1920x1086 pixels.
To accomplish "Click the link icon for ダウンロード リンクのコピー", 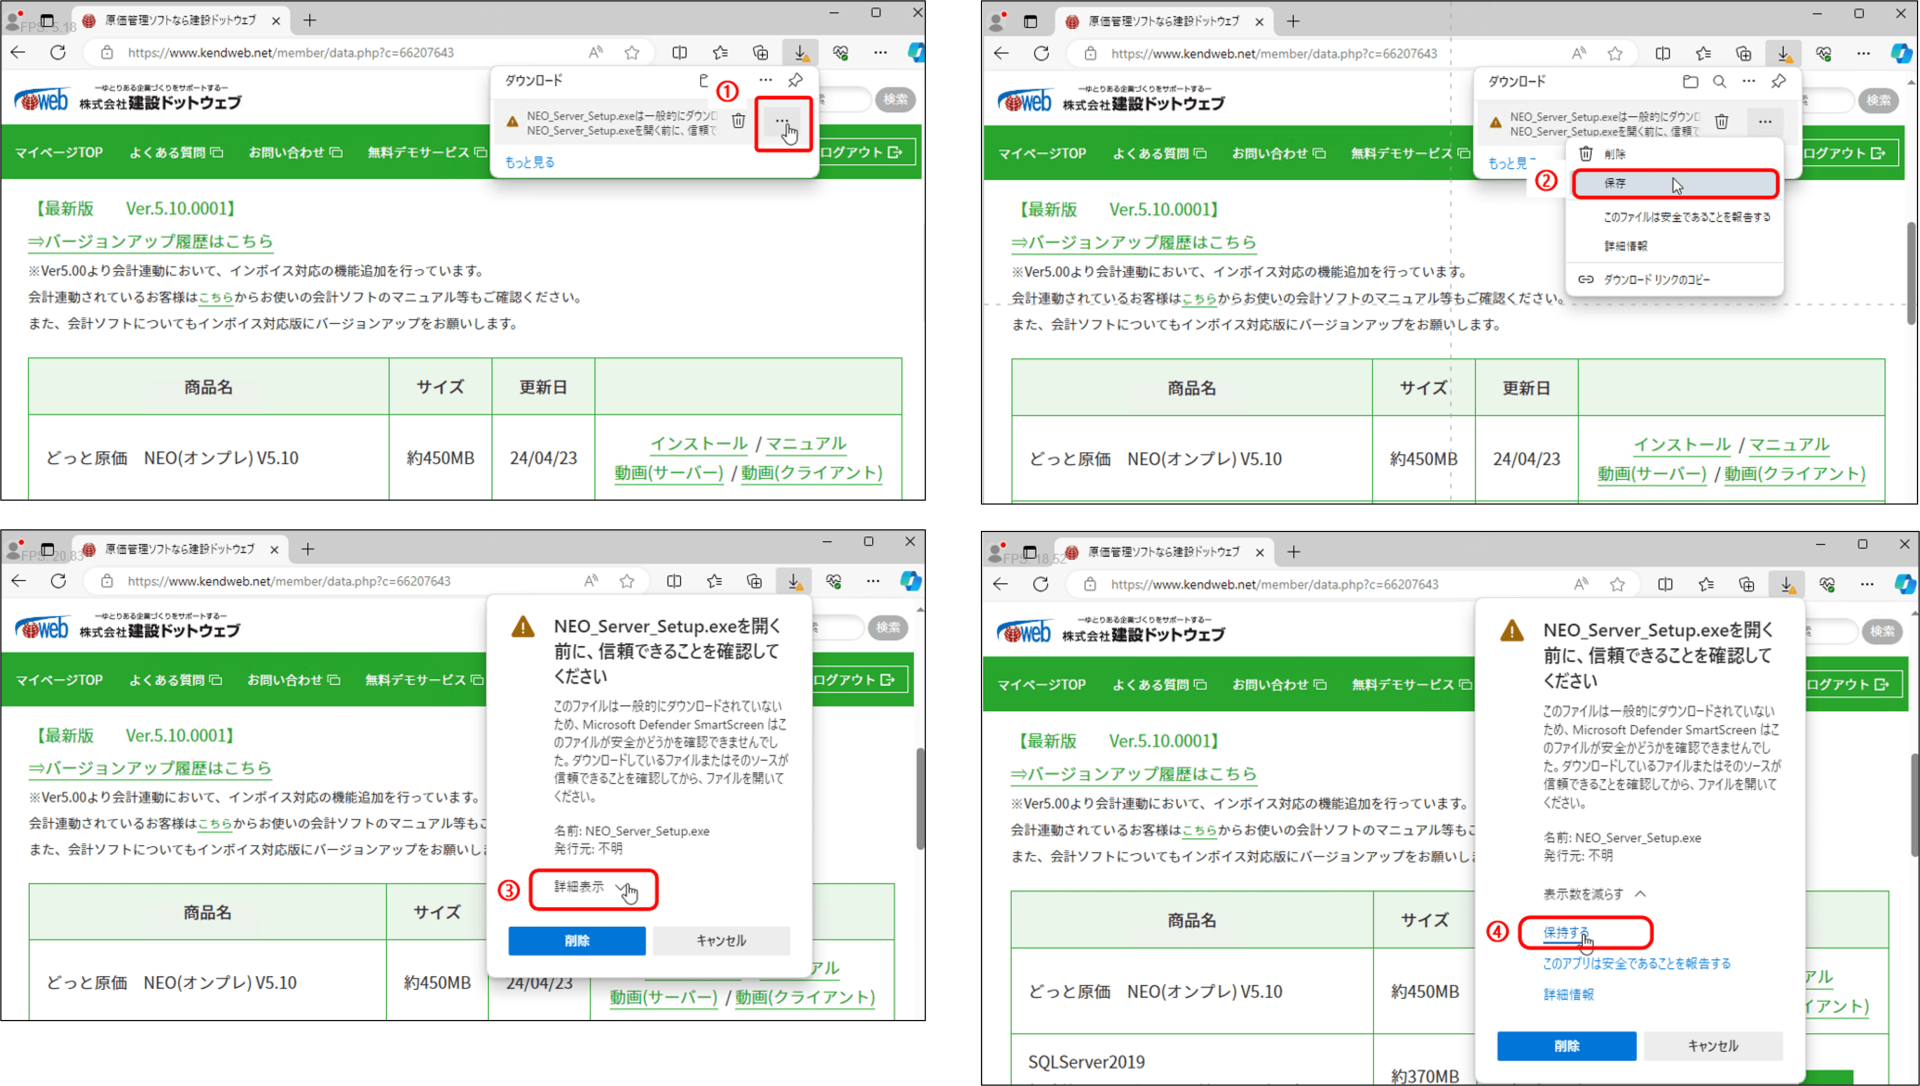I will (x=1586, y=280).
